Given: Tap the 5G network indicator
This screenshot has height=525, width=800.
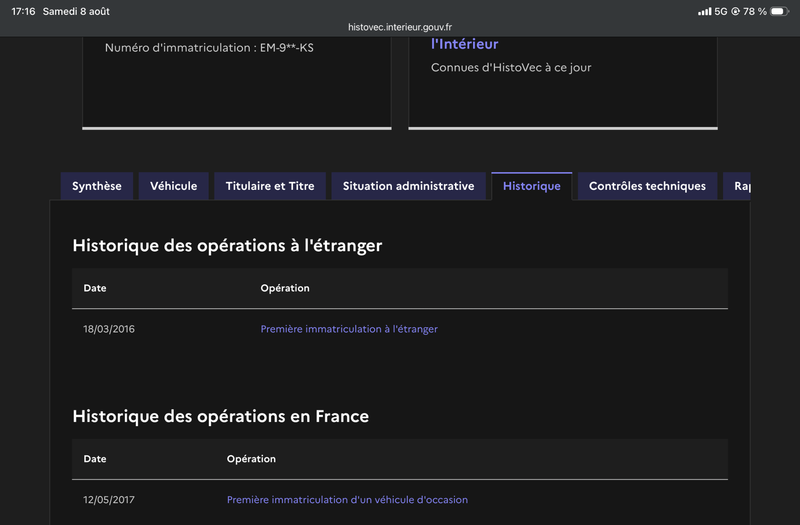Looking at the screenshot, I should (x=721, y=11).
